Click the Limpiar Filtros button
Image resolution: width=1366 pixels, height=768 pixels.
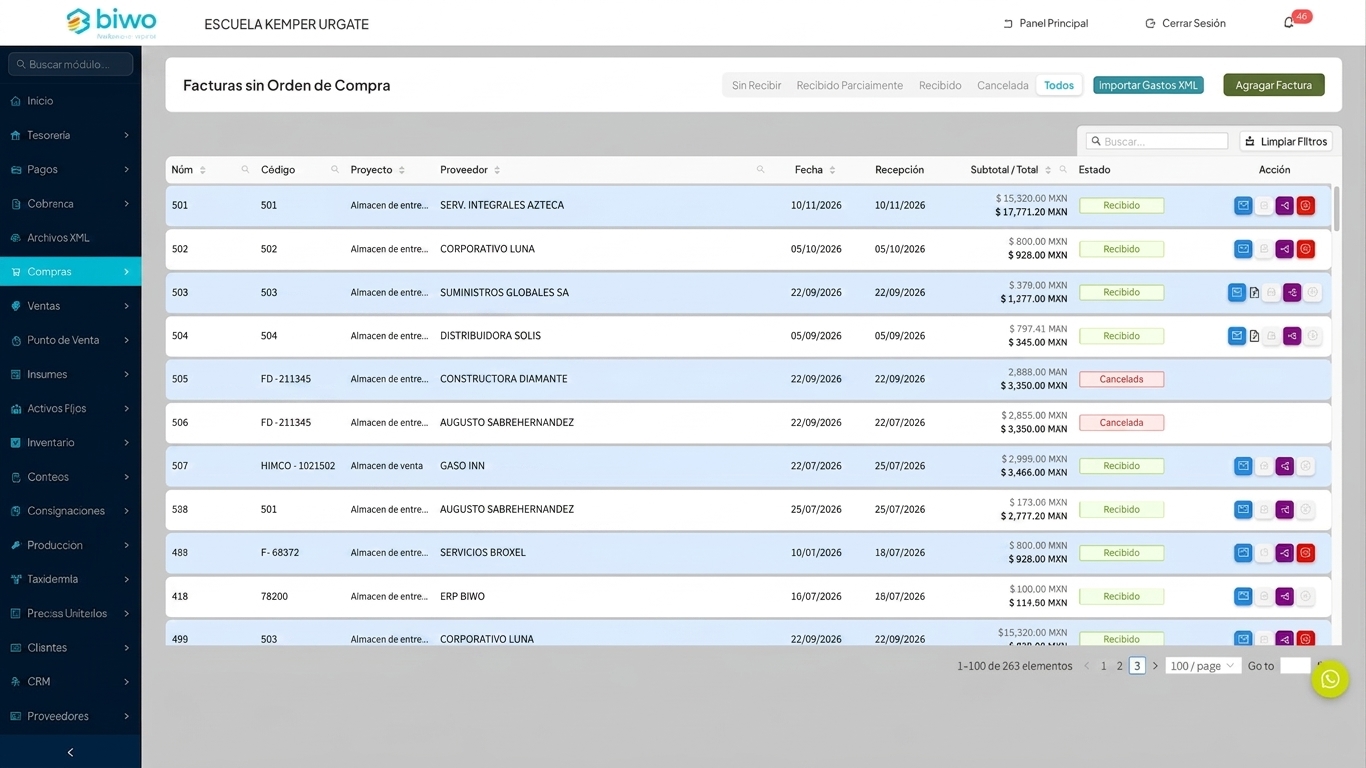click(1286, 142)
